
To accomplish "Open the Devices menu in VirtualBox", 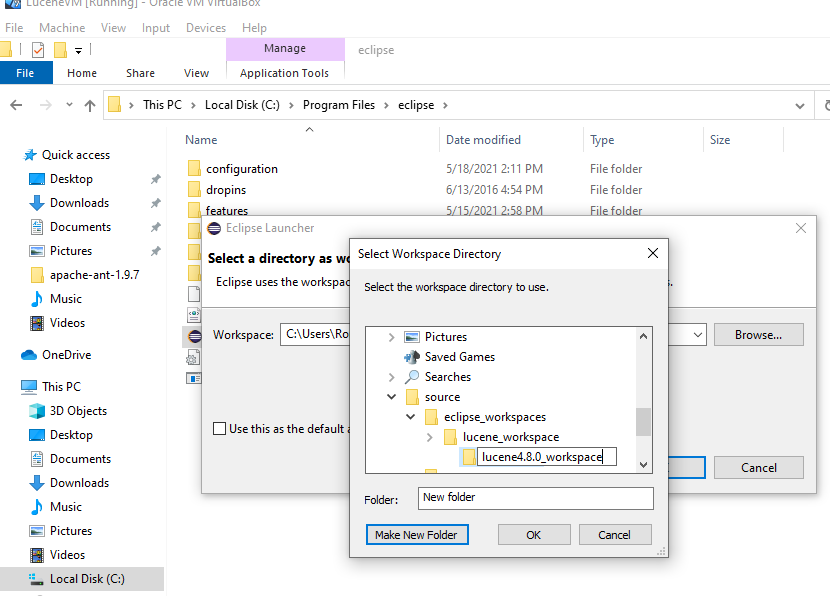I will (x=206, y=28).
